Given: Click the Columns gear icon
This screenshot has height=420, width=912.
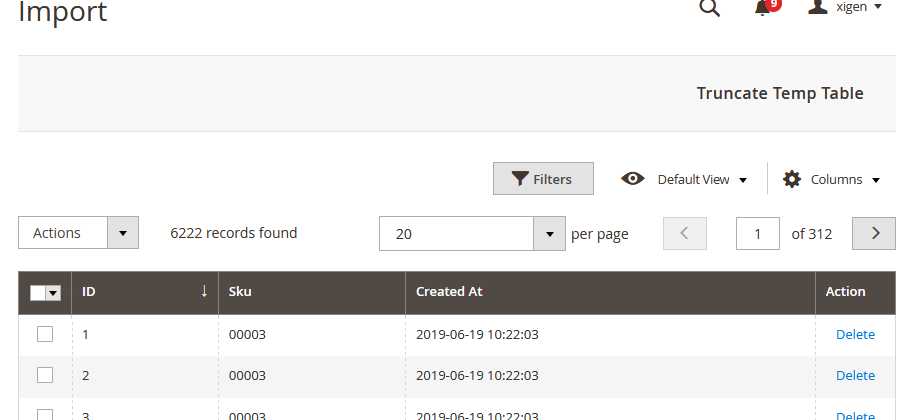Looking at the screenshot, I should click(792, 179).
